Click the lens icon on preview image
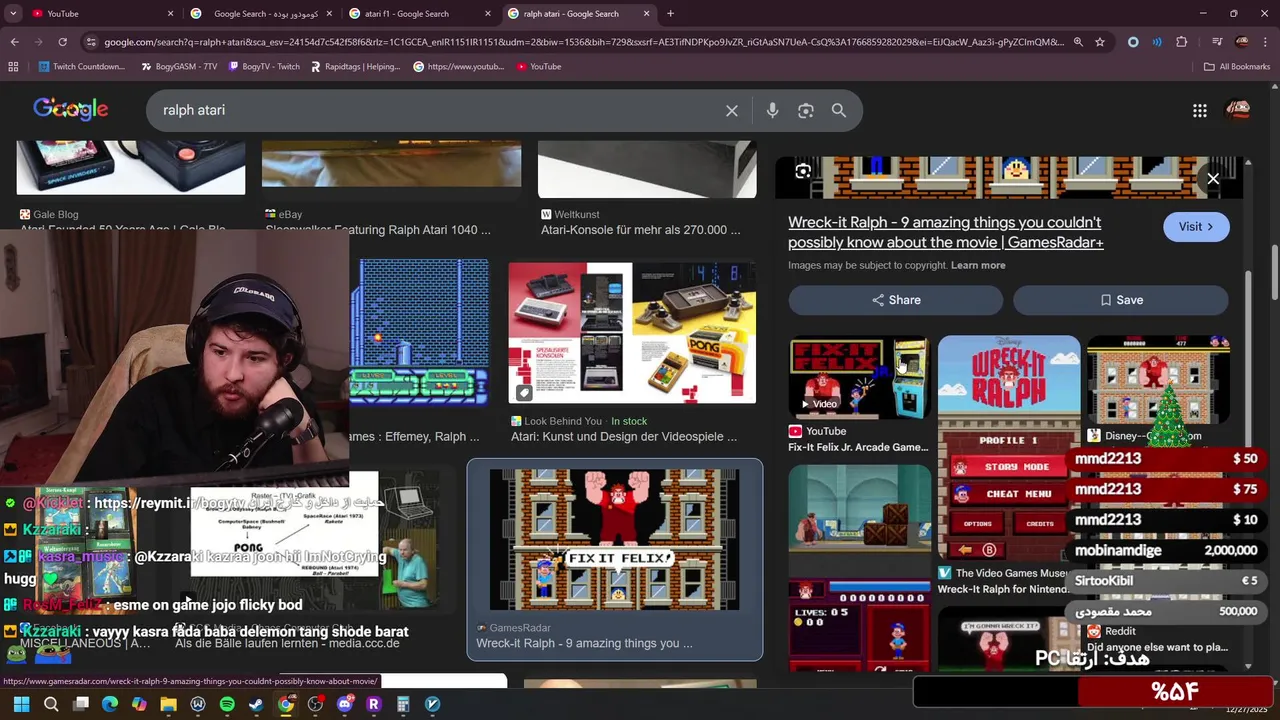Screen dimensions: 1280x720 803,172
